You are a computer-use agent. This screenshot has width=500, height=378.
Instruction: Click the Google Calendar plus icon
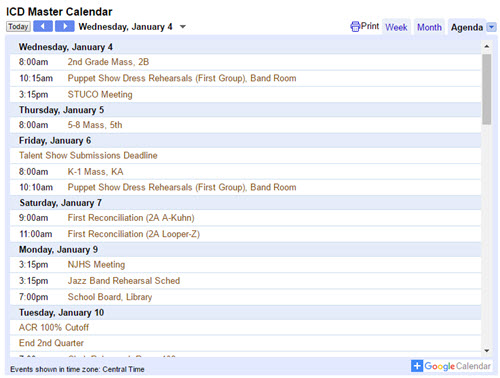pos(417,366)
